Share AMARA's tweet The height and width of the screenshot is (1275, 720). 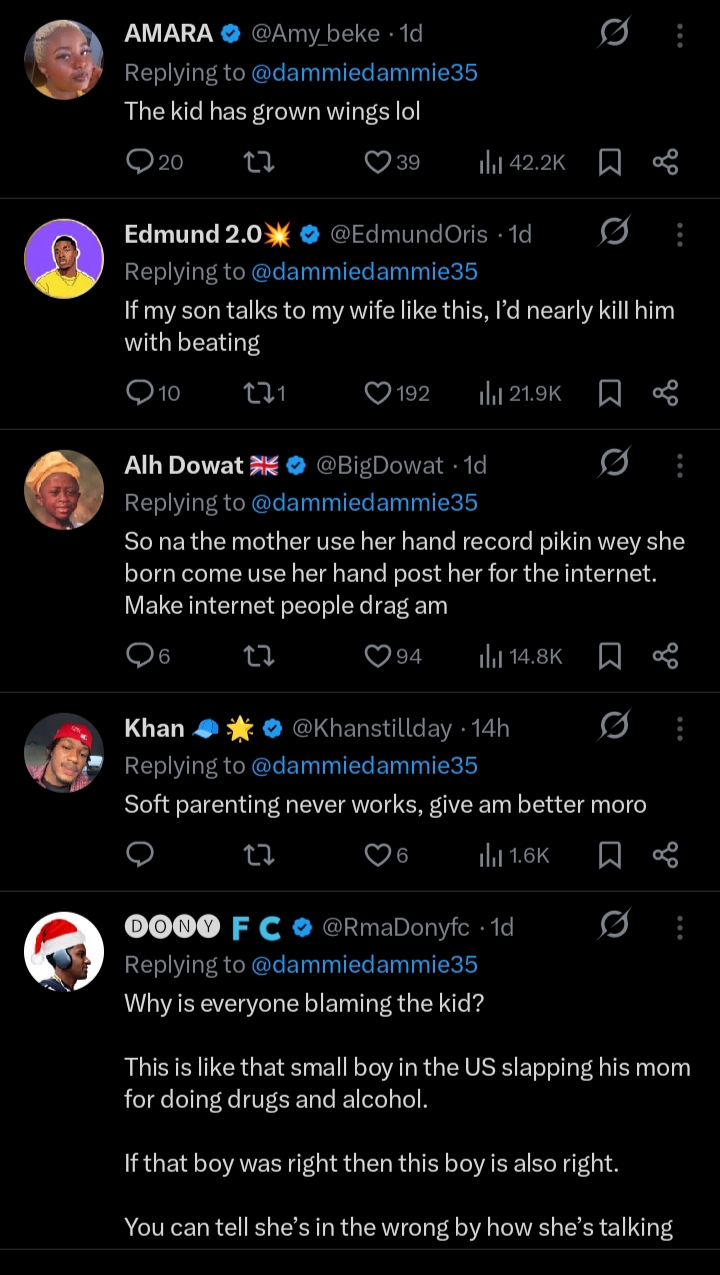pos(665,162)
